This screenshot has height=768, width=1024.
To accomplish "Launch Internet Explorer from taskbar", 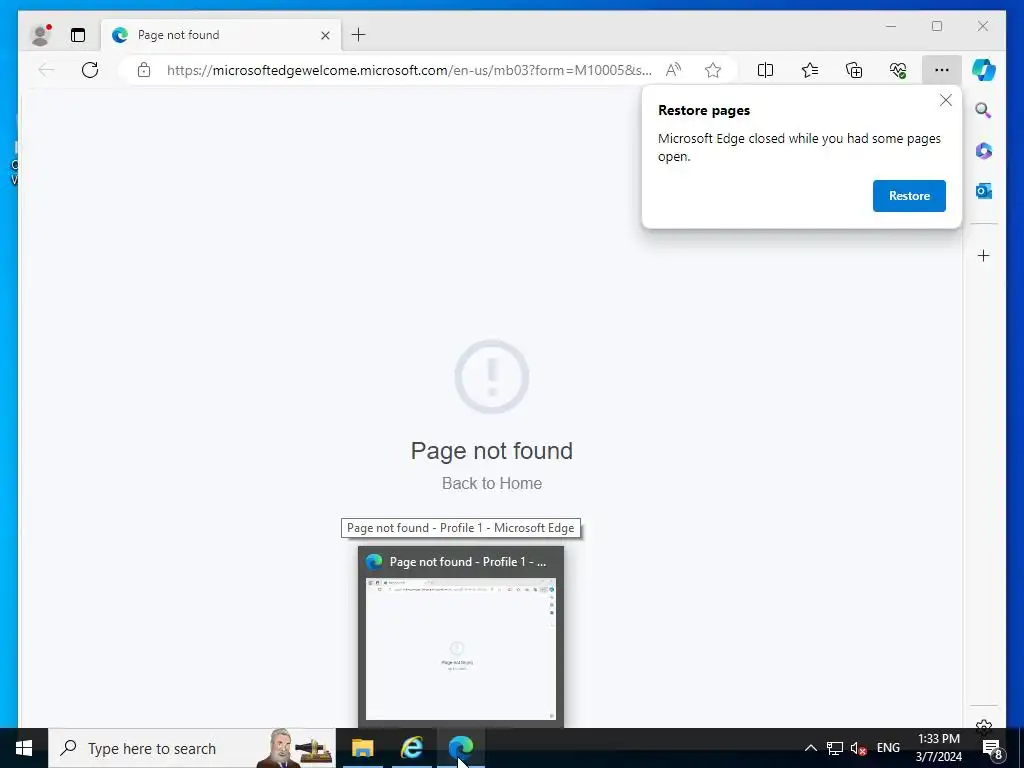I will (x=411, y=748).
